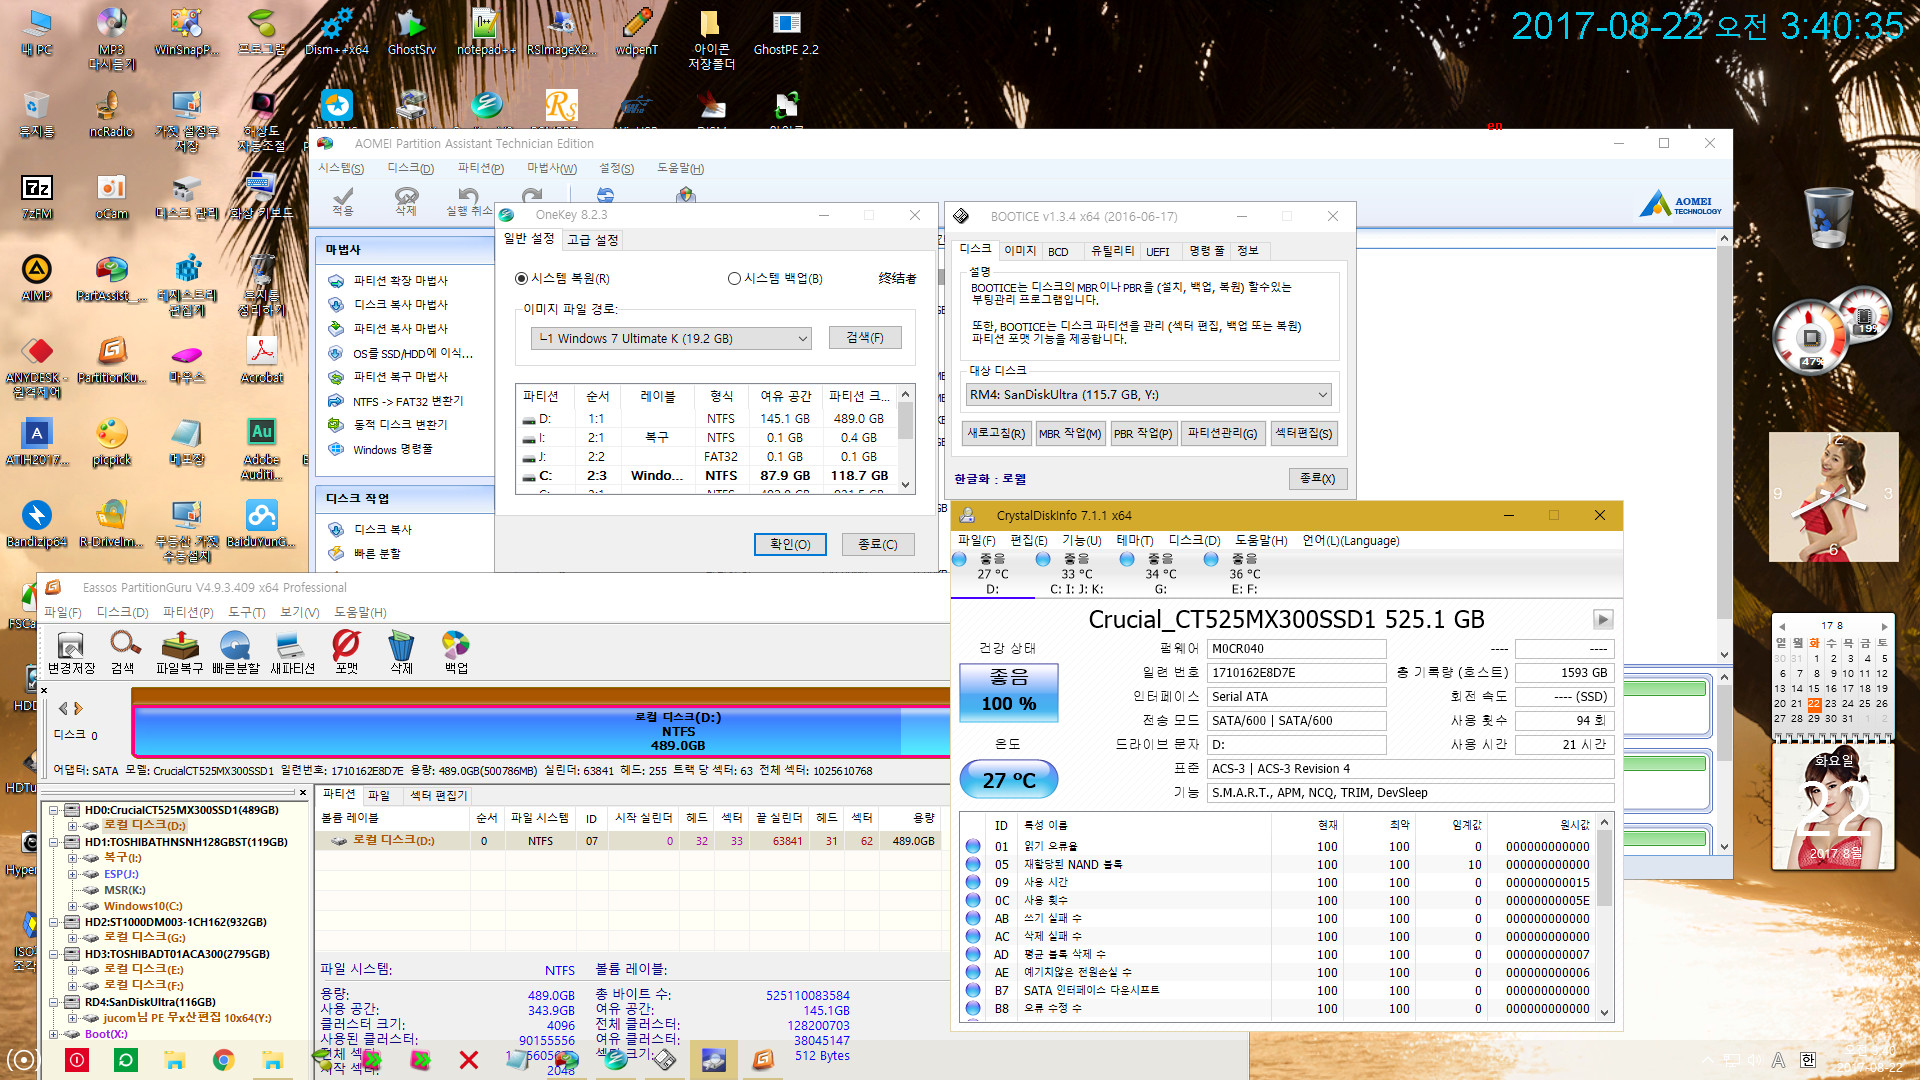This screenshot has height=1080, width=1920.
Task: Switch to the UEFI tab in BOOTICE
Action: (x=1157, y=251)
